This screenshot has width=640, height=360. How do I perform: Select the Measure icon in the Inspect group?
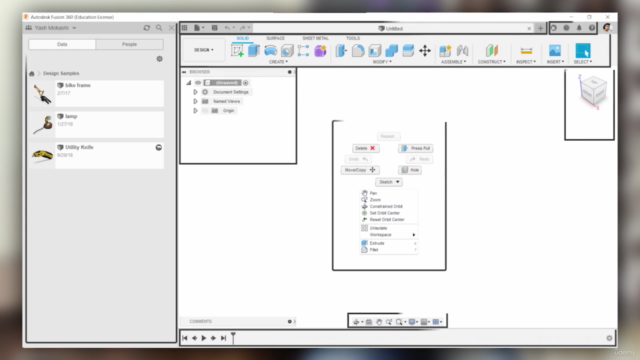(526, 51)
